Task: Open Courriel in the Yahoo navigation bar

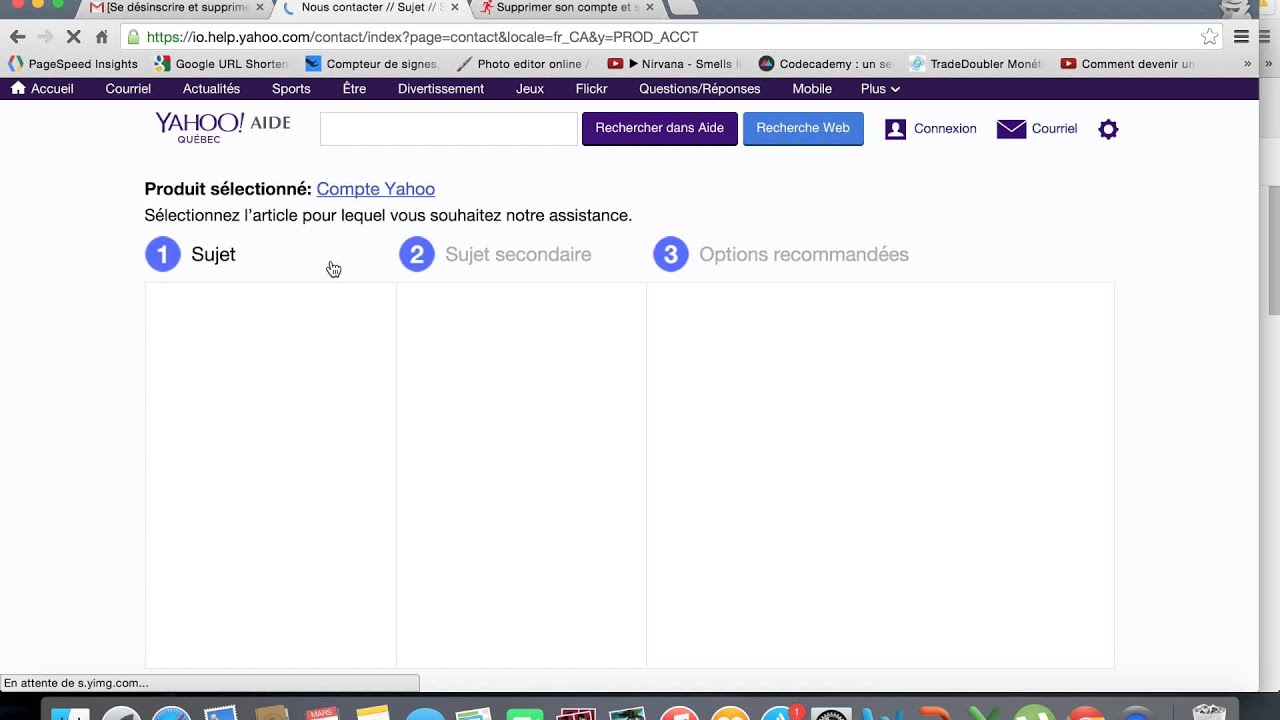Action: (x=128, y=89)
